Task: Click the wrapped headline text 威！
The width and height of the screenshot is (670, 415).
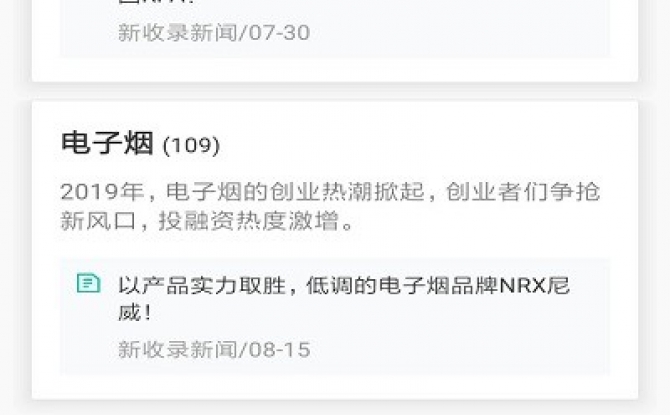Action: [x=135, y=313]
